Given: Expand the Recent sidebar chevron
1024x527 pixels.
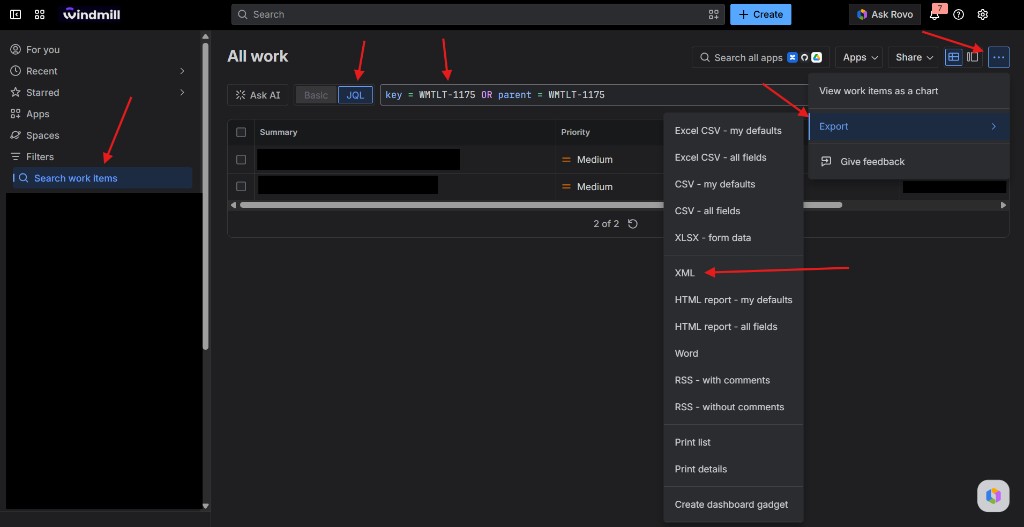Looking at the screenshot, I should (182, 71).
